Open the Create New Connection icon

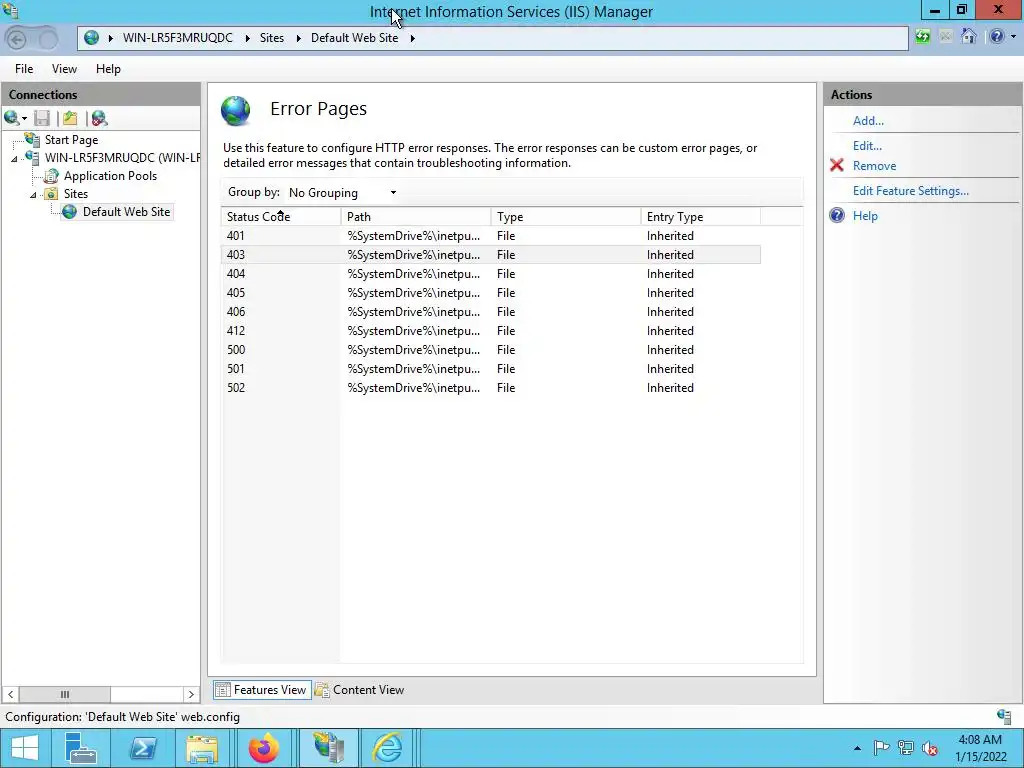tap(11, 118)
